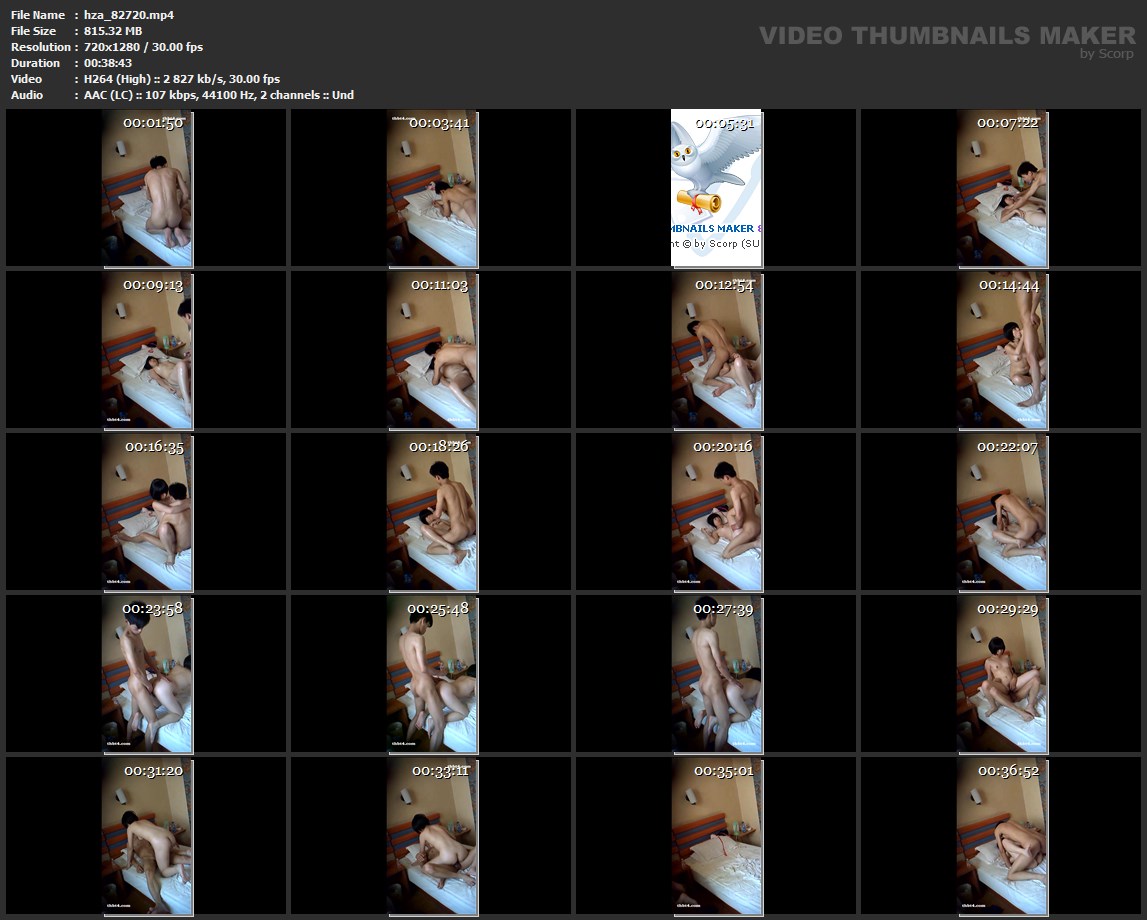Select the frame stamped 00:09:13
The height and width of the screenshot is (920, 1147).
point(147,350)
